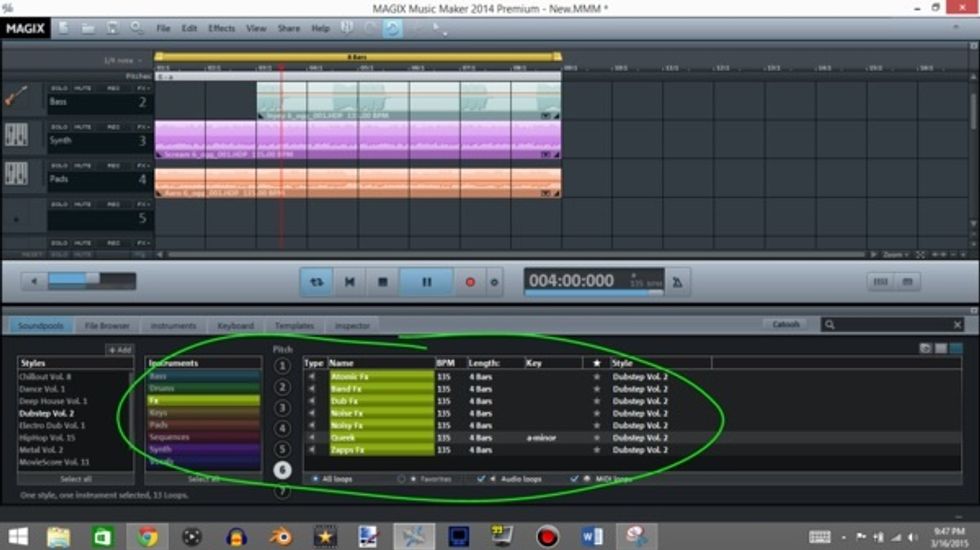The height and width of the screenshot is (550, 980).
Task: Open the Pads track FX dropdown
Action: pos(143,166)
